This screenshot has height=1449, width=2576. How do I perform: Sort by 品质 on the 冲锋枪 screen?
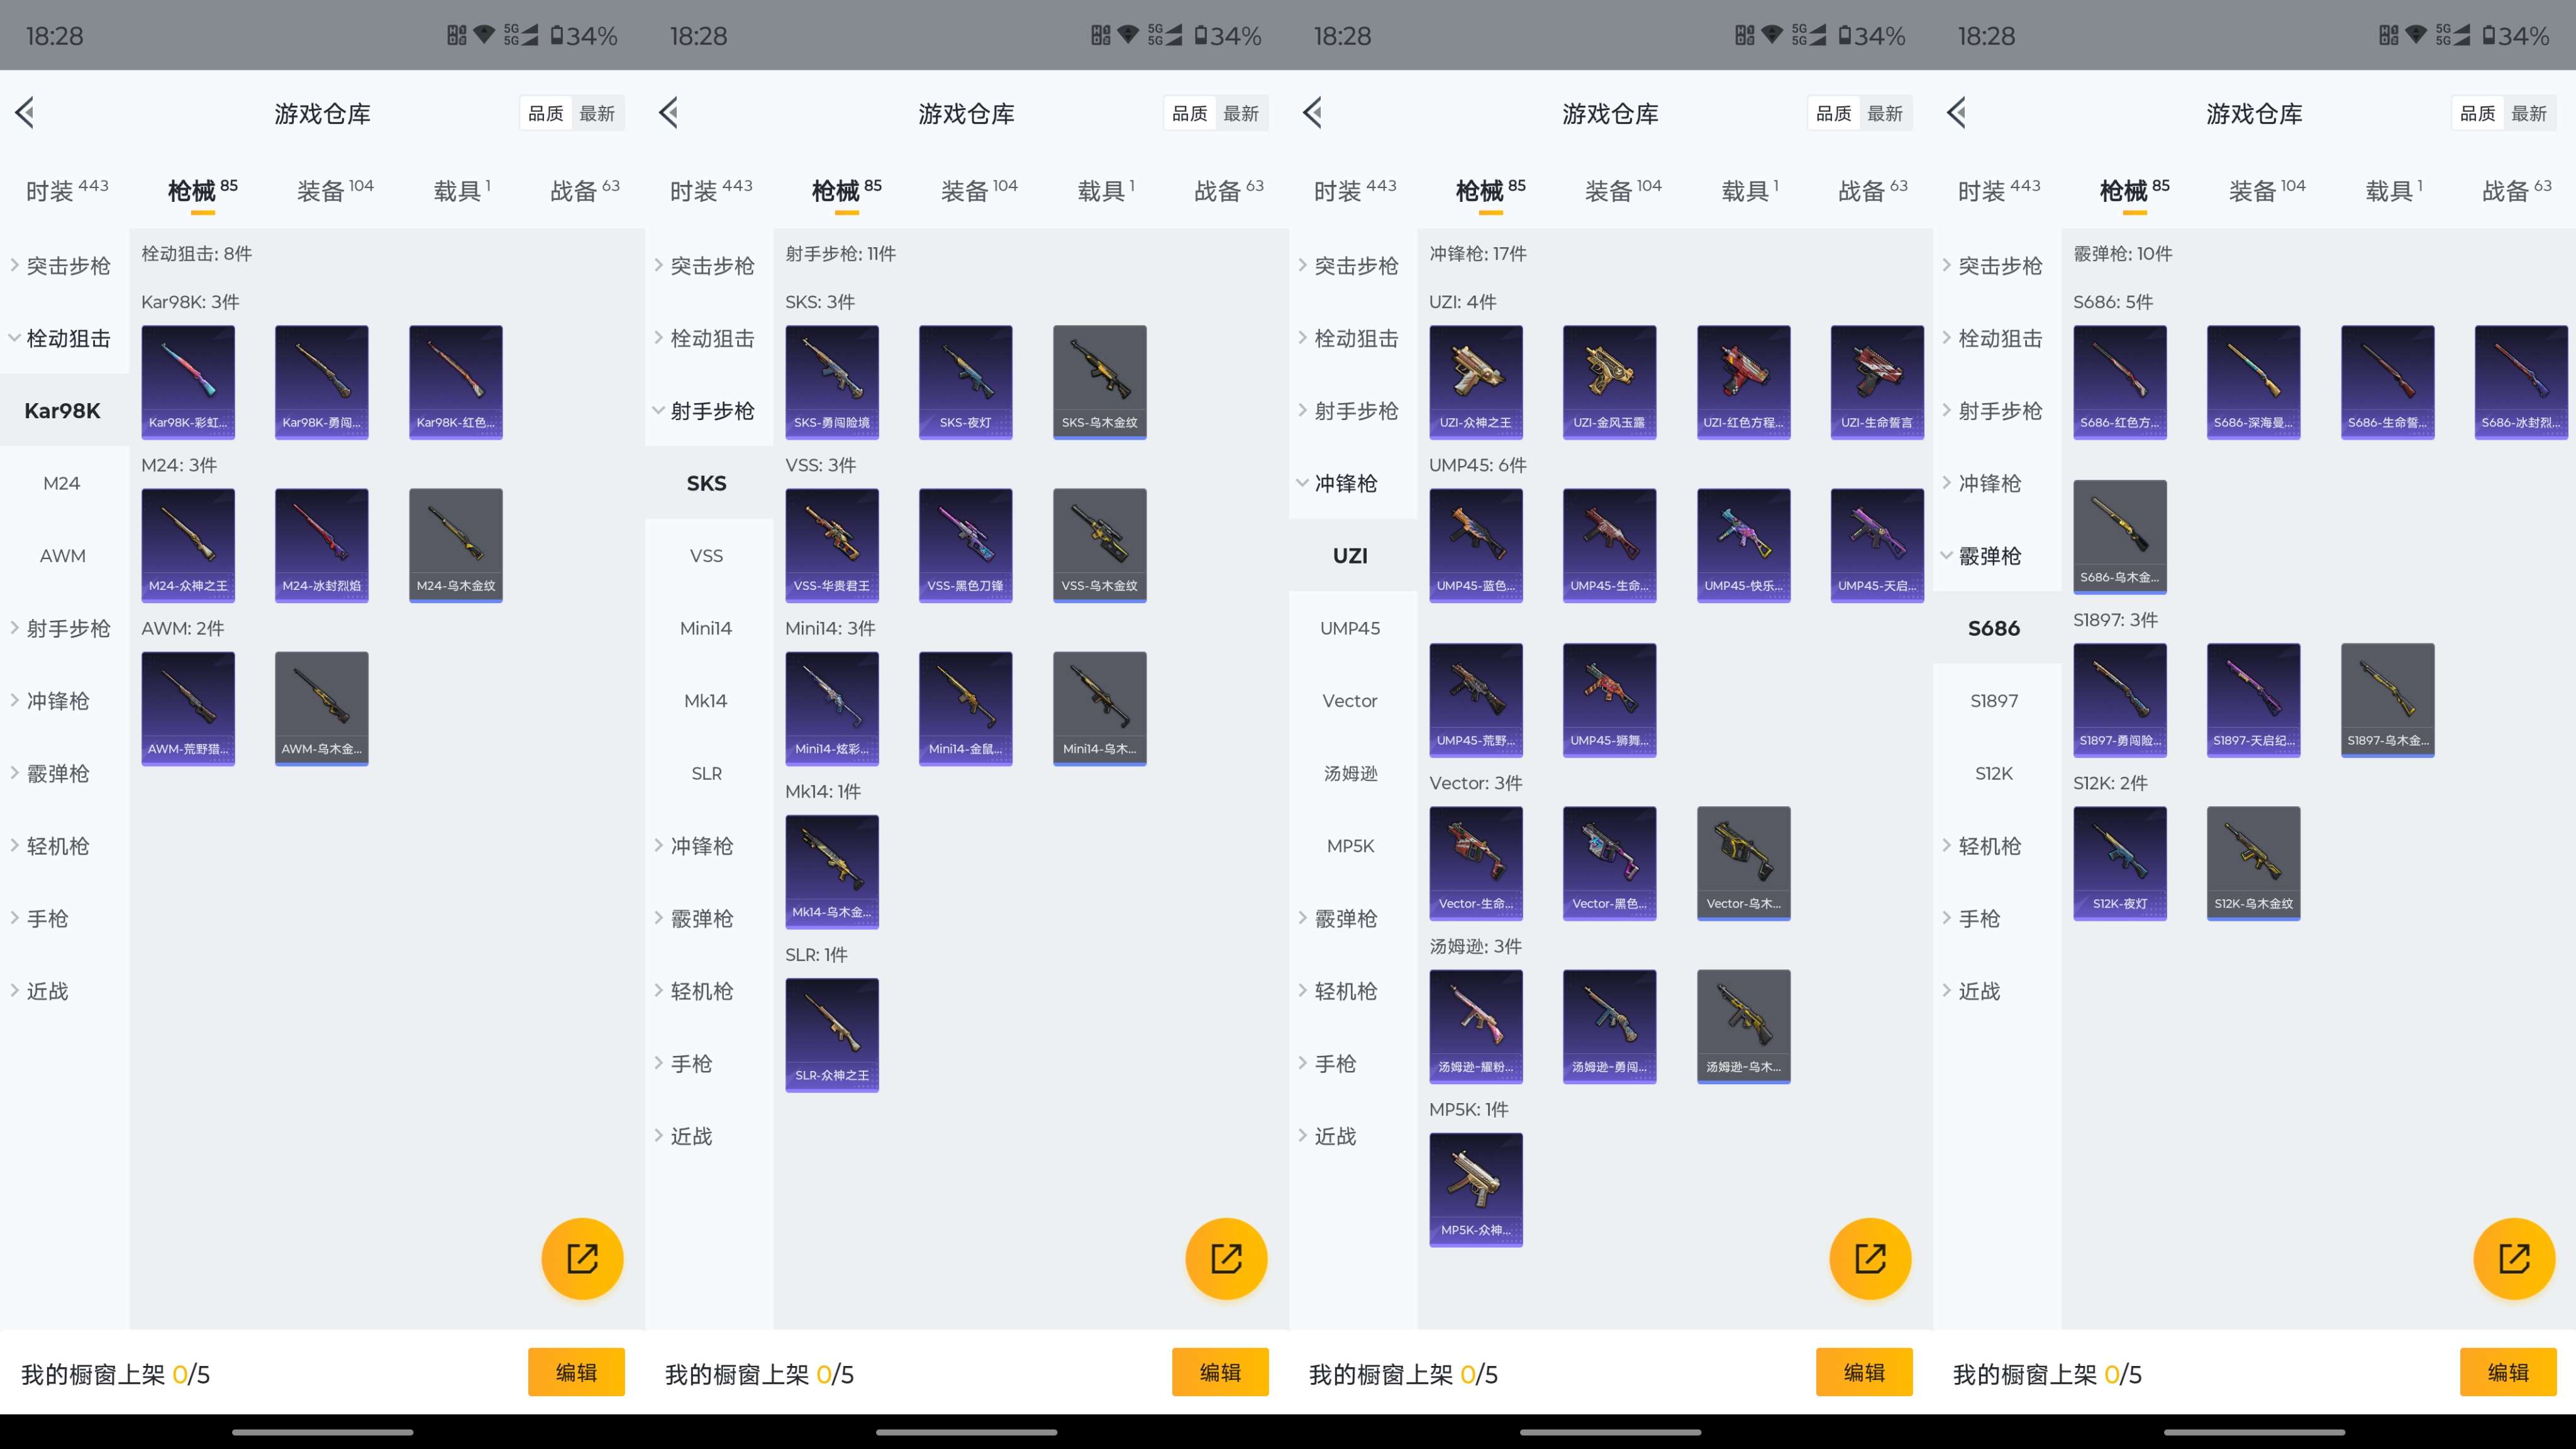[1834, 113]
